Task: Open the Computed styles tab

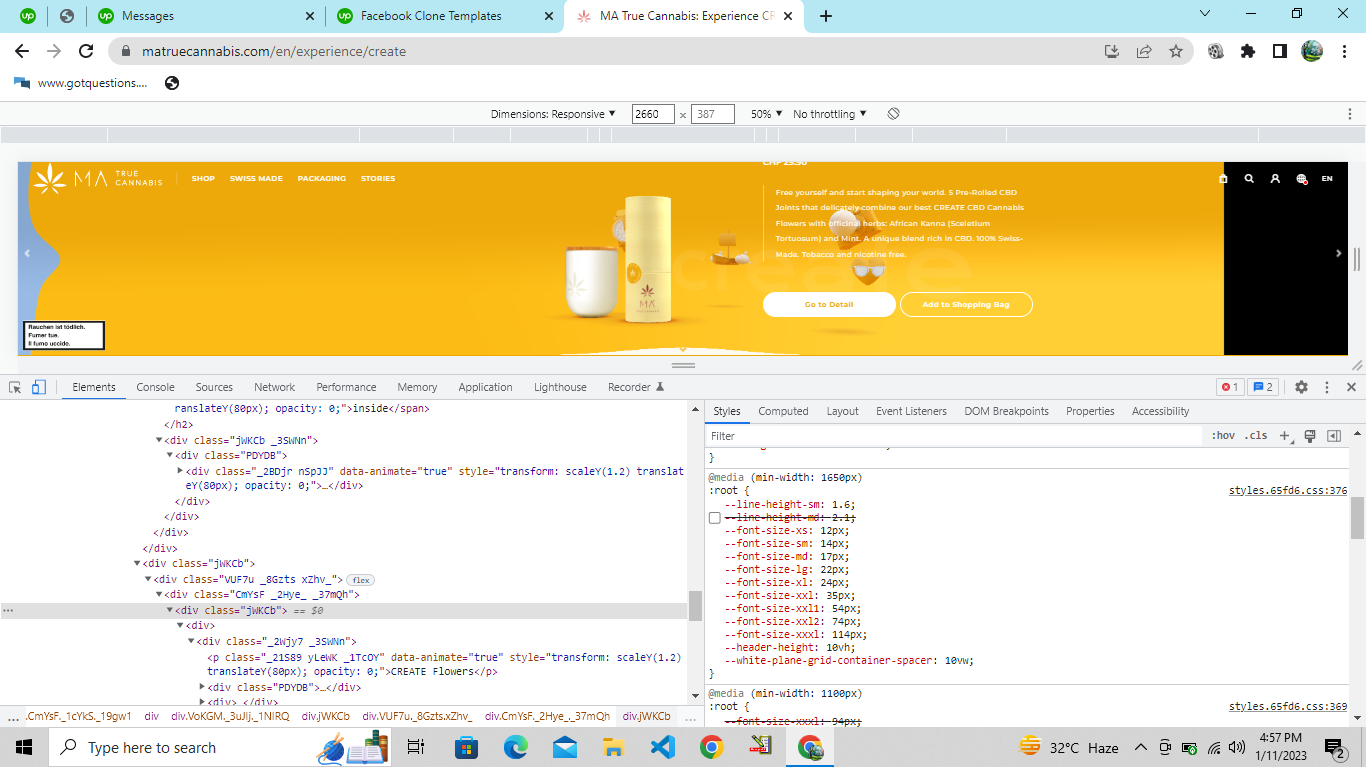Action: click(x=783, y=411)
